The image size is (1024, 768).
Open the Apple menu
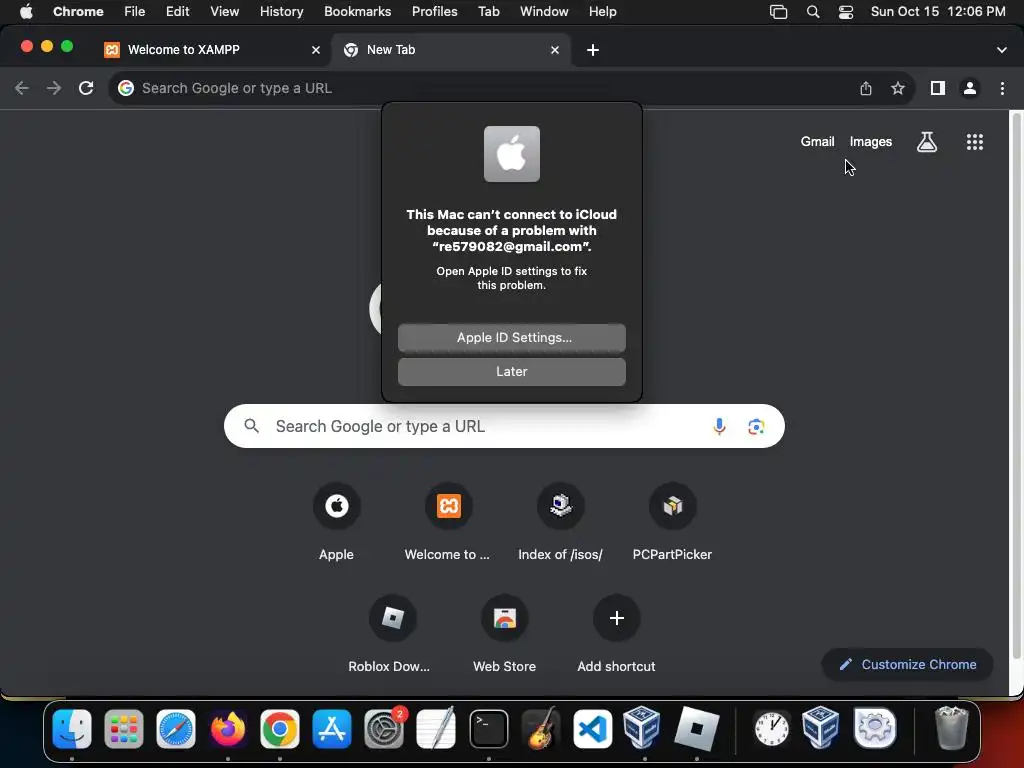pyautogui.click(x=26, y=12)
